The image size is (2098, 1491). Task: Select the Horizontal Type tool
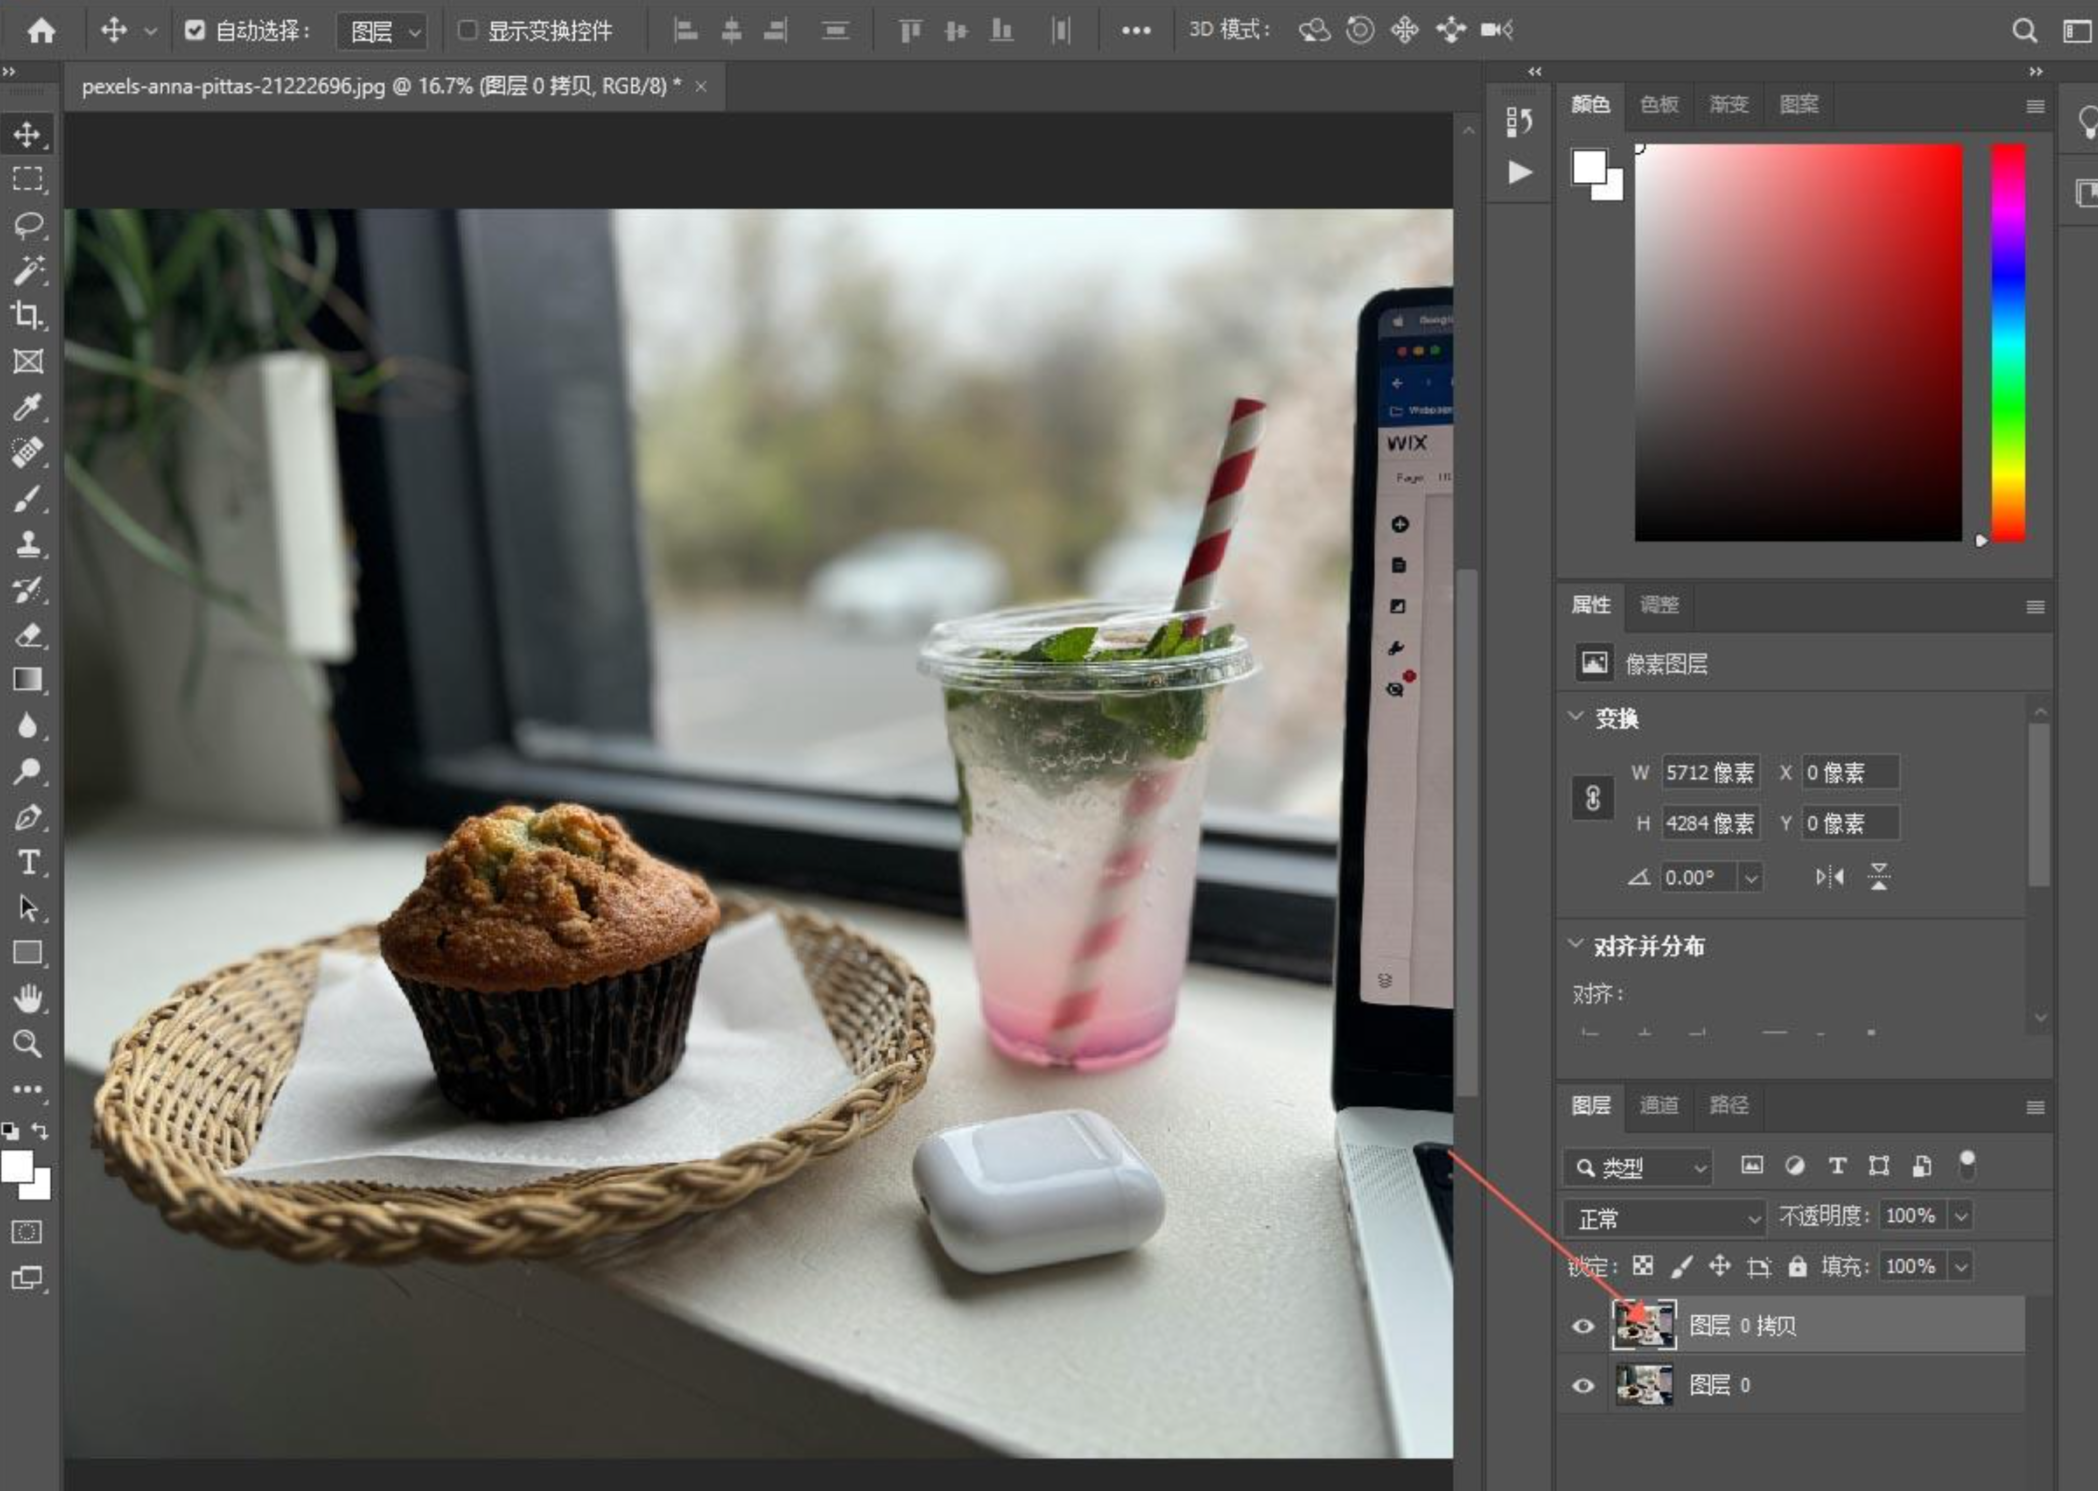(x=28, y=862)
